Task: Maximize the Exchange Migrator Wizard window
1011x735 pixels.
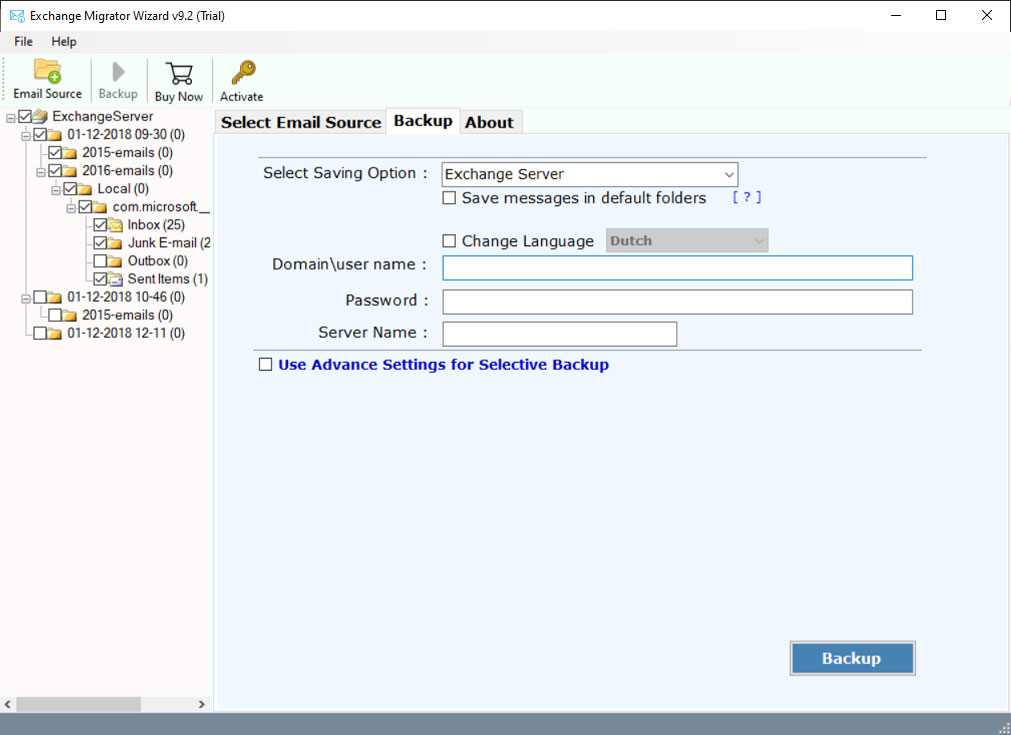Action: pos(941,15)
